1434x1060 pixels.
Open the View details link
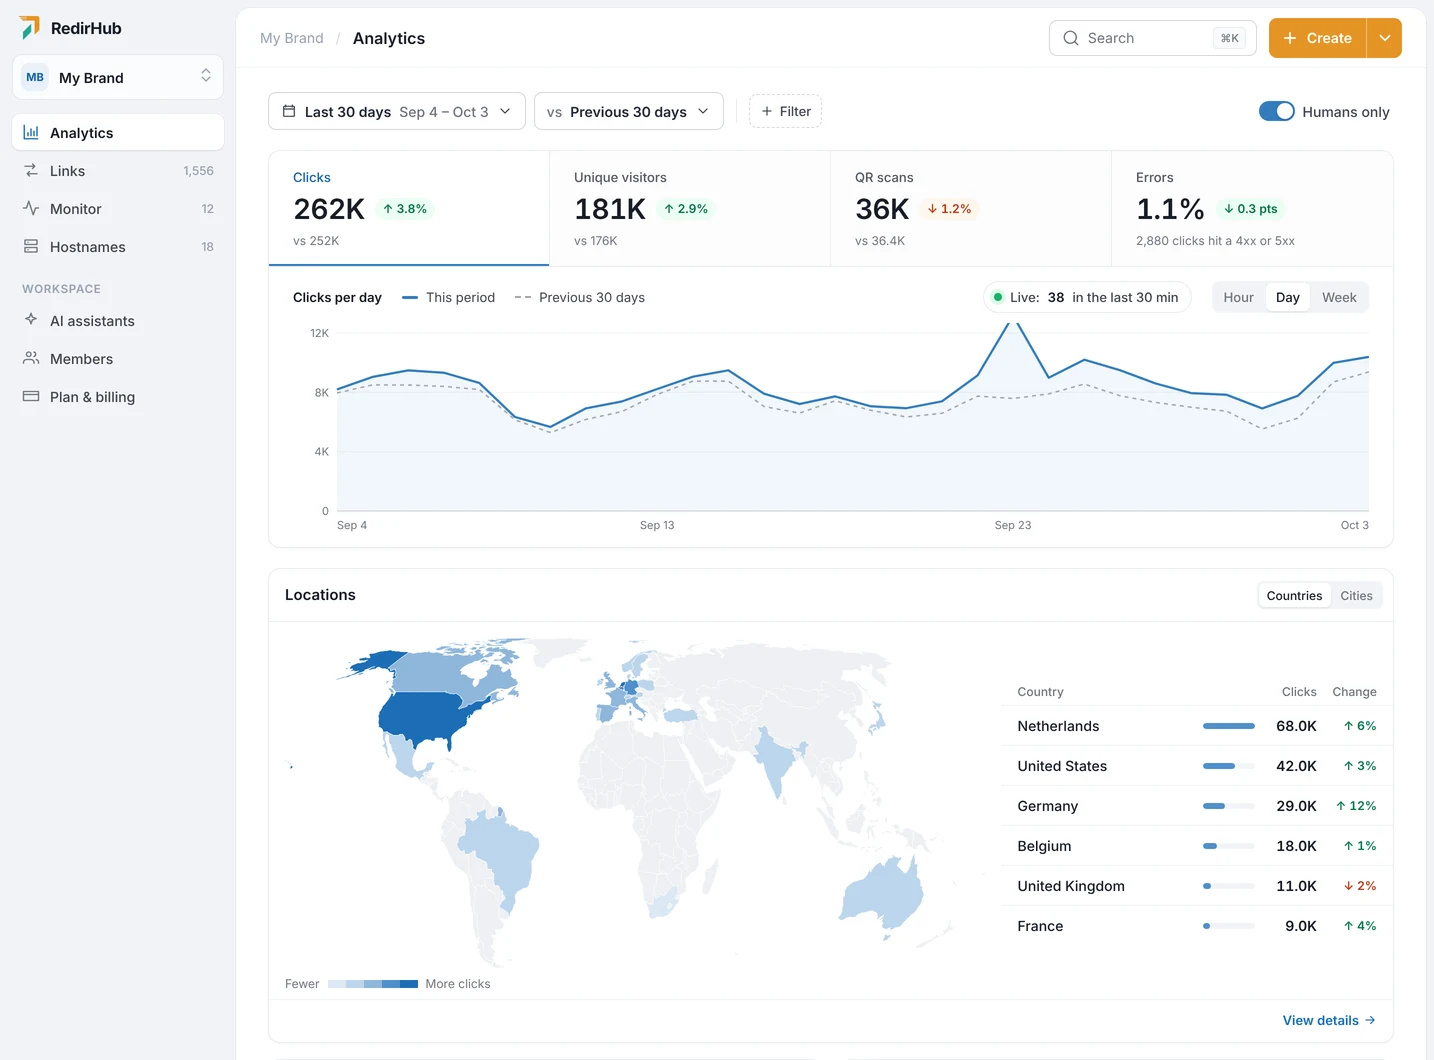point(1329,1020)
